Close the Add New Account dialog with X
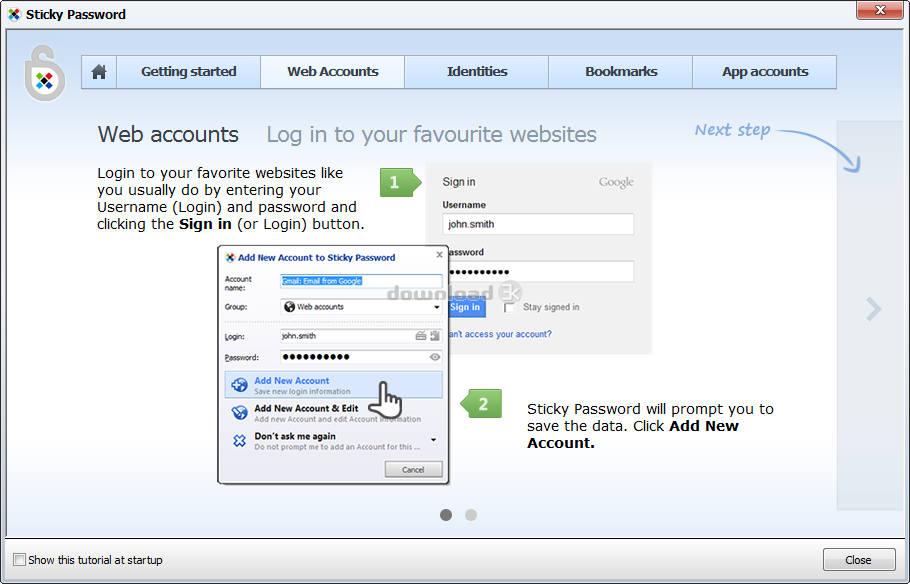The image size is (910, 584). [x=439, y=255]
